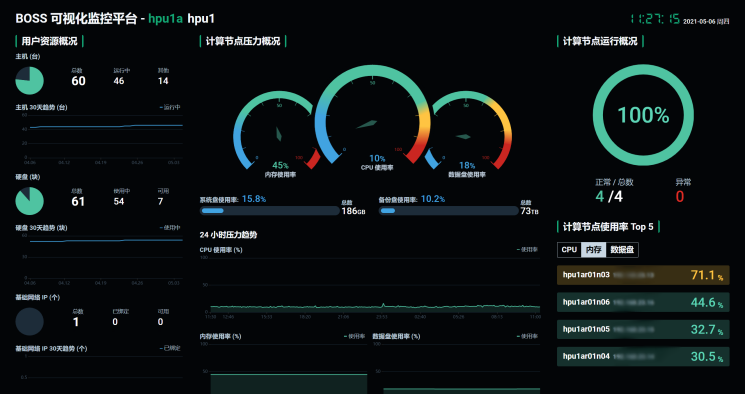Click the large CPU 使用率 gauge dial
This screenshot has height=394, width=745.
[x=372, y=114]
